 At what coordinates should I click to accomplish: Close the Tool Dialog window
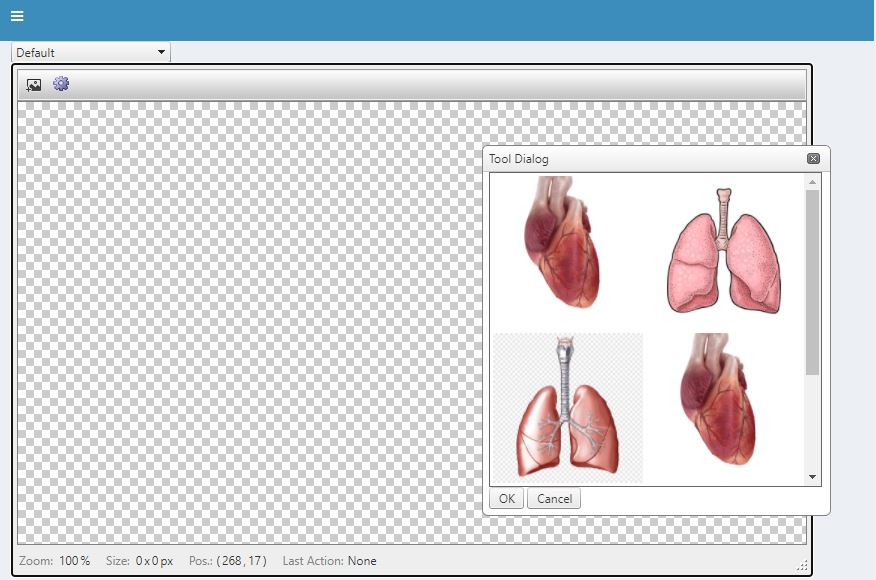coord(813,159)
